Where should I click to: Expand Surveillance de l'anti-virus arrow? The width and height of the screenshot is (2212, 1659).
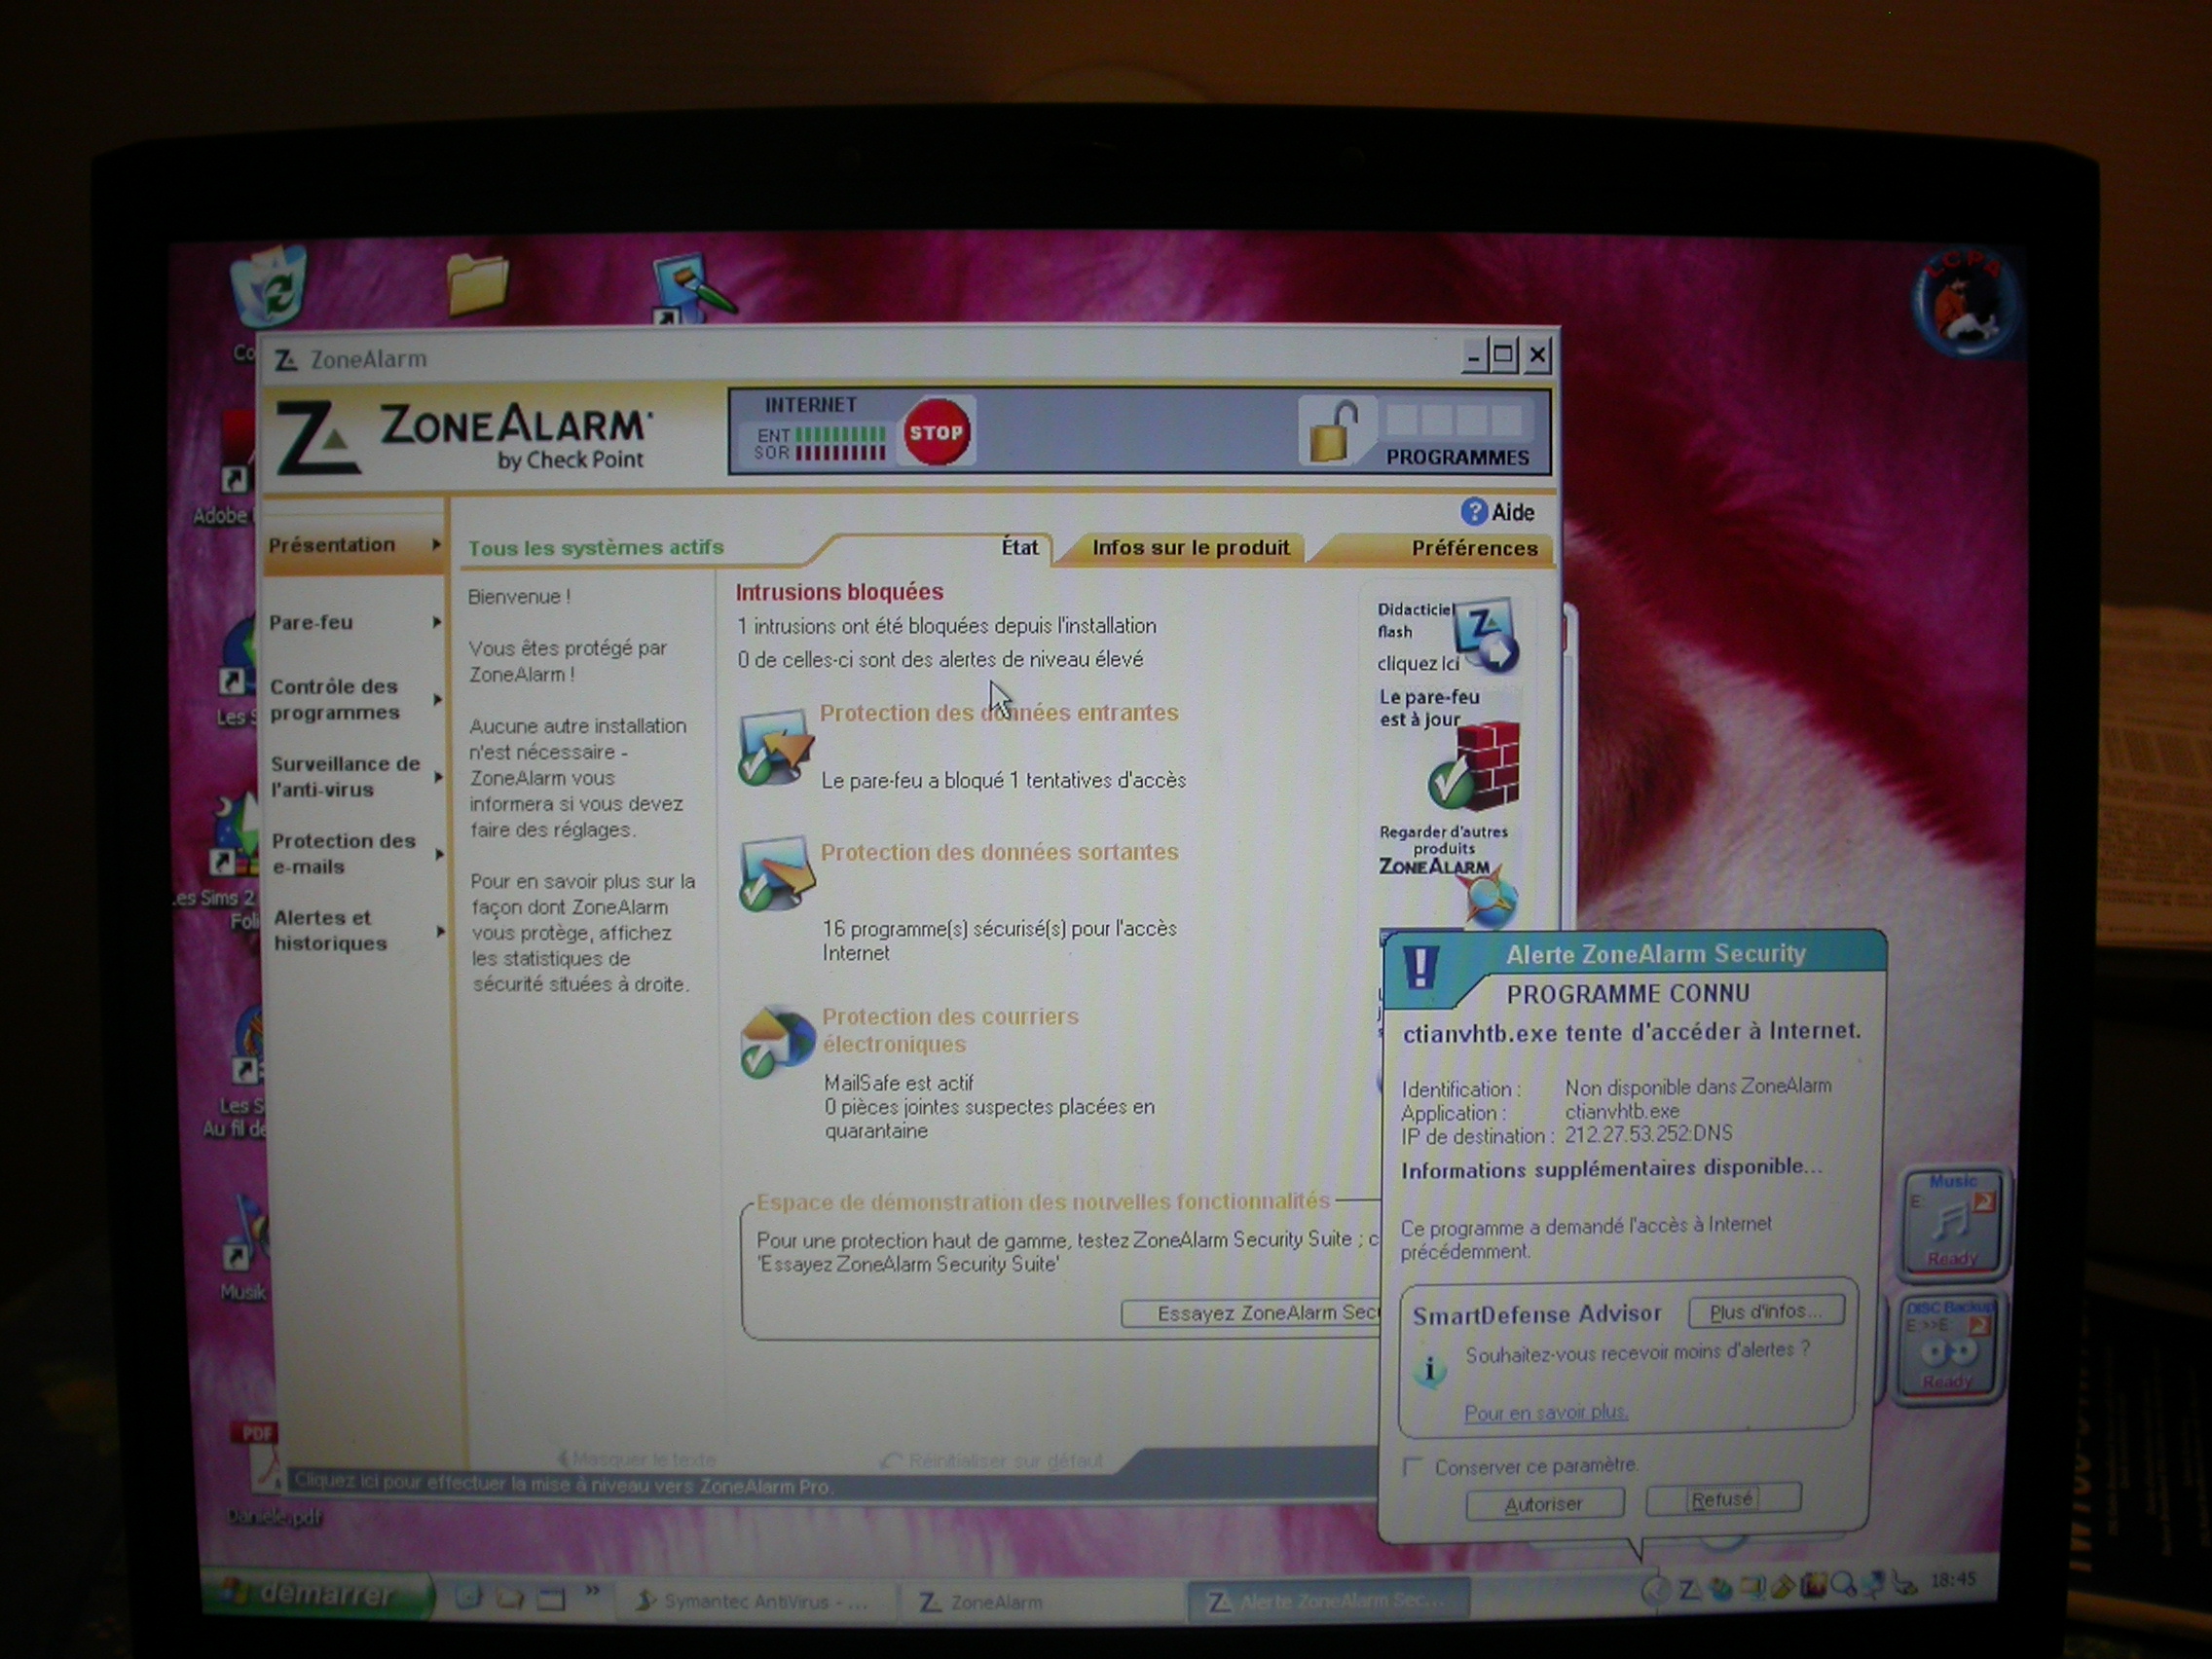(x=439, y=777)
